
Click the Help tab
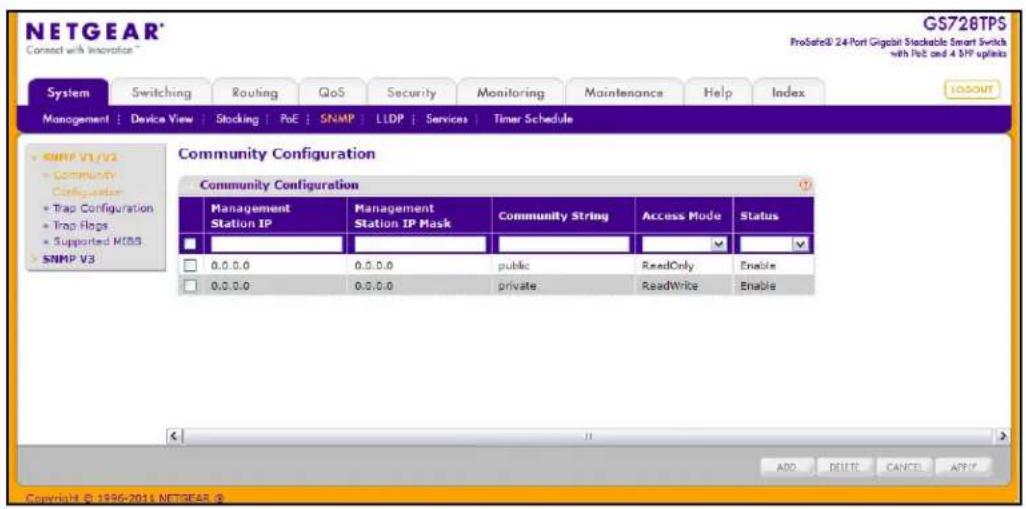point(717,94)
